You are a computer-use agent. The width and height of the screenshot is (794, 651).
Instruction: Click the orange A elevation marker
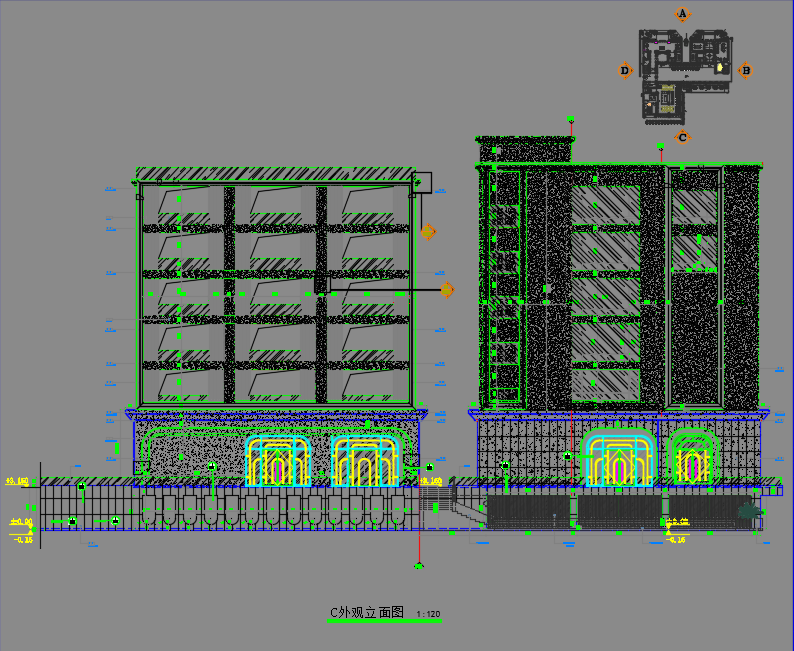pos(683,14)
